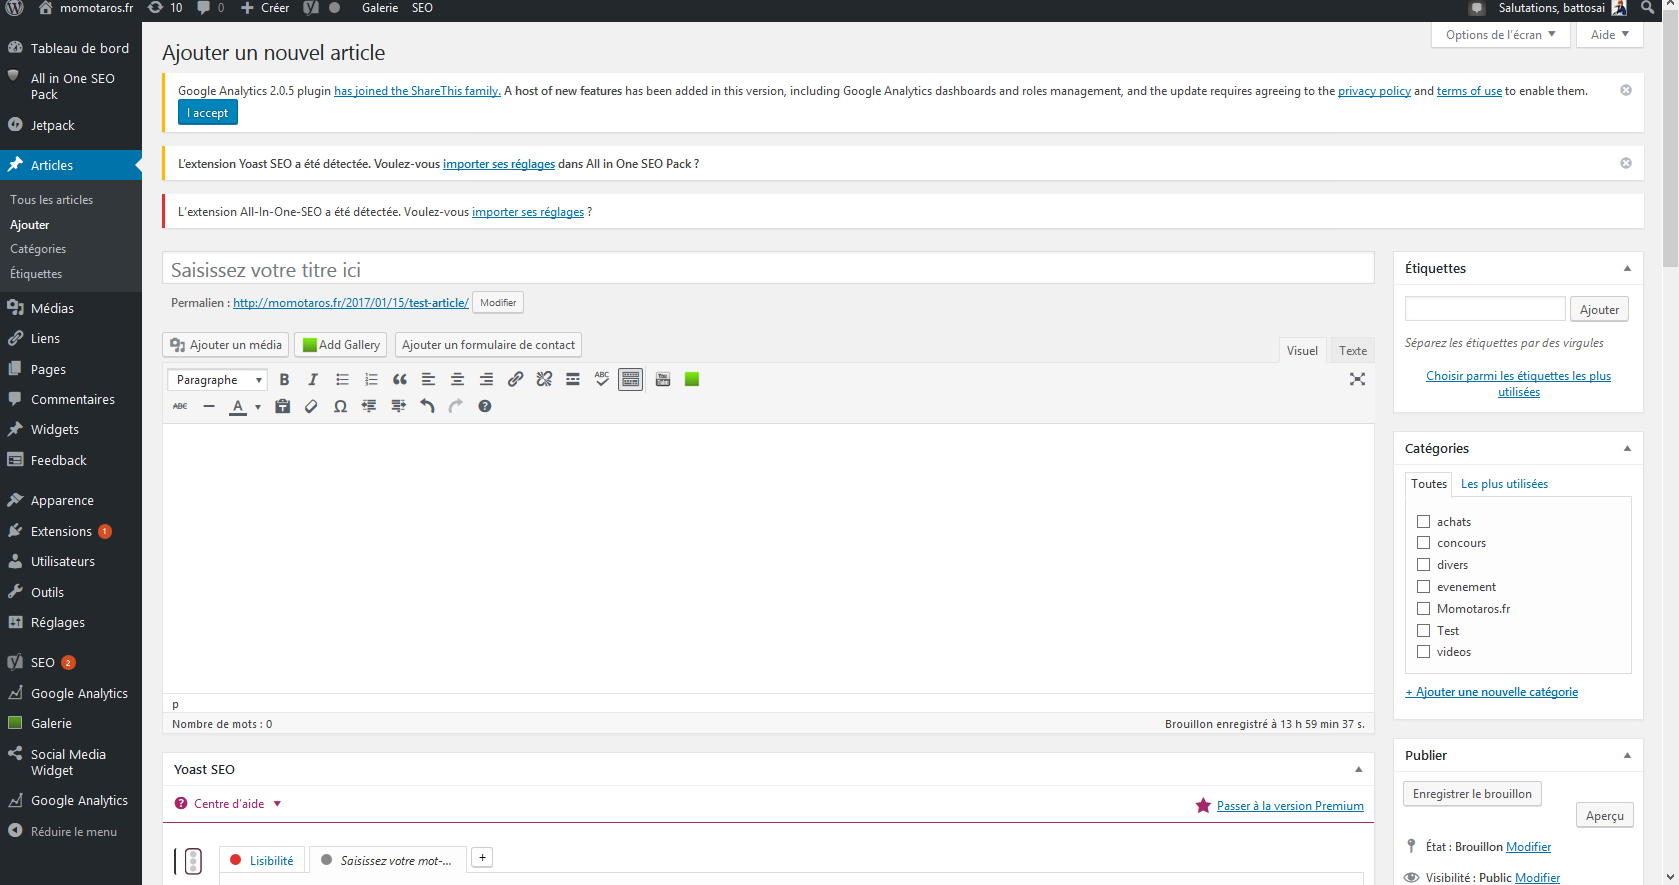This screenshot has height=885, width=1679.
Task: Click the green gallery toolbar icon
Action: 692,380
